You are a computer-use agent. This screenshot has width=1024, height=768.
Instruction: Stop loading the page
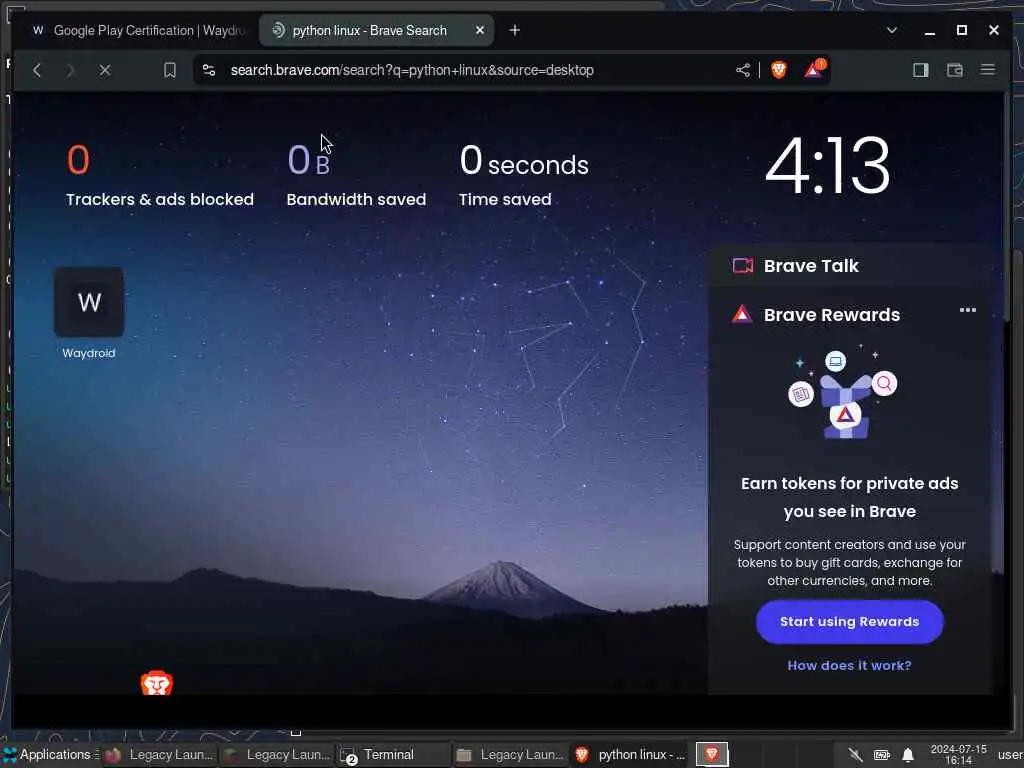[x=104, y=70]
